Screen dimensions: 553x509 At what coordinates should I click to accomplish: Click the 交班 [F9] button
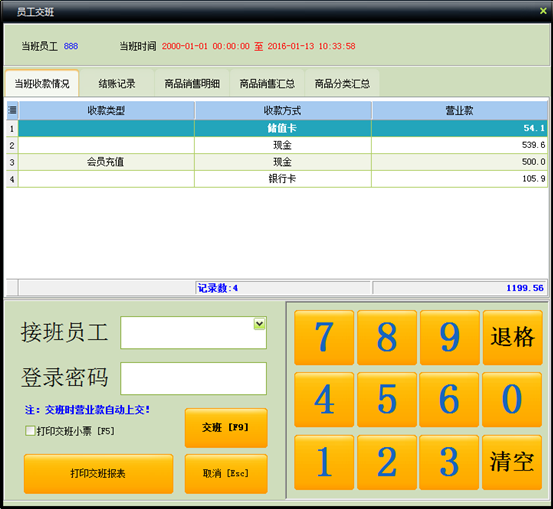226,428
